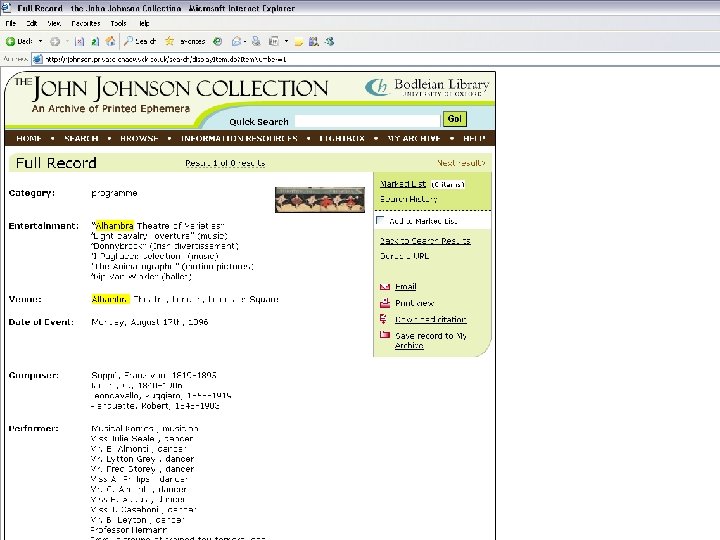Click the Refresh page icon
The image size is (720, 540).
click(x=95, y=42)
